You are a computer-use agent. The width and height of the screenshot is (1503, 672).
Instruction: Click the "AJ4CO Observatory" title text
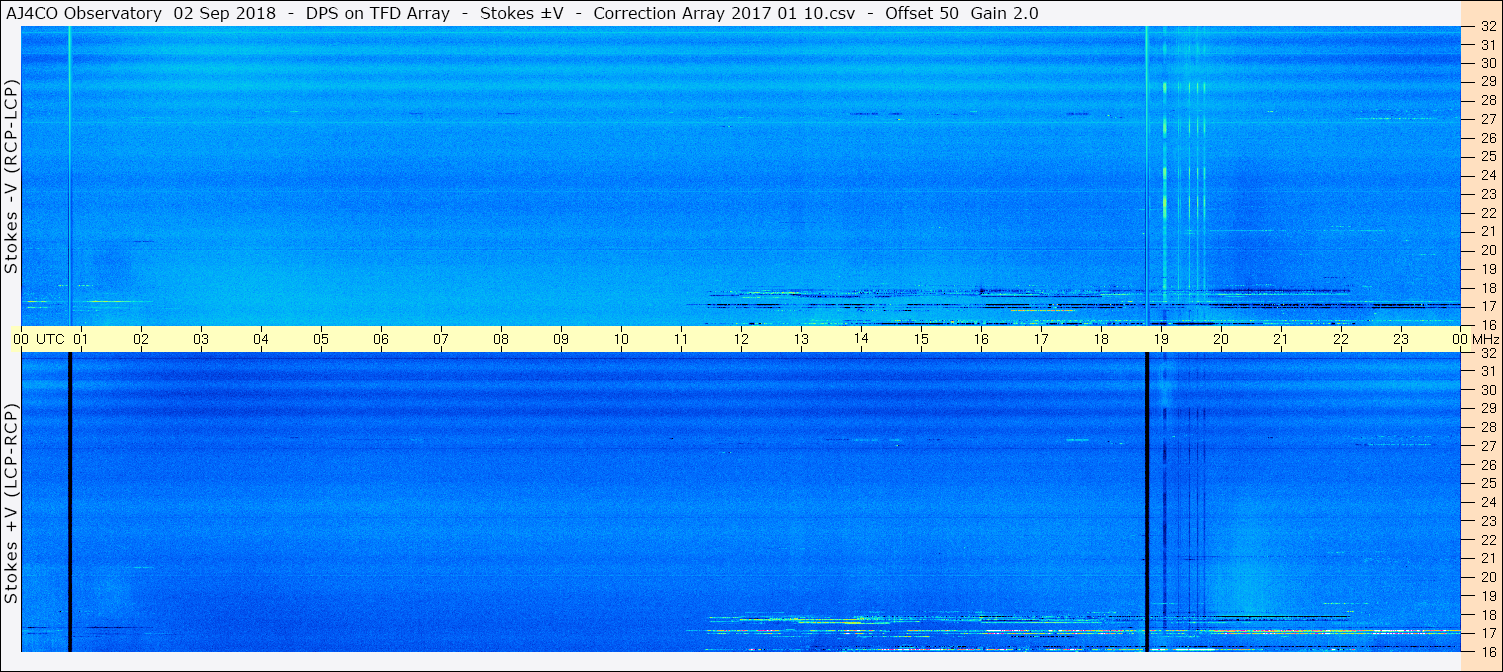click(83, 14)
